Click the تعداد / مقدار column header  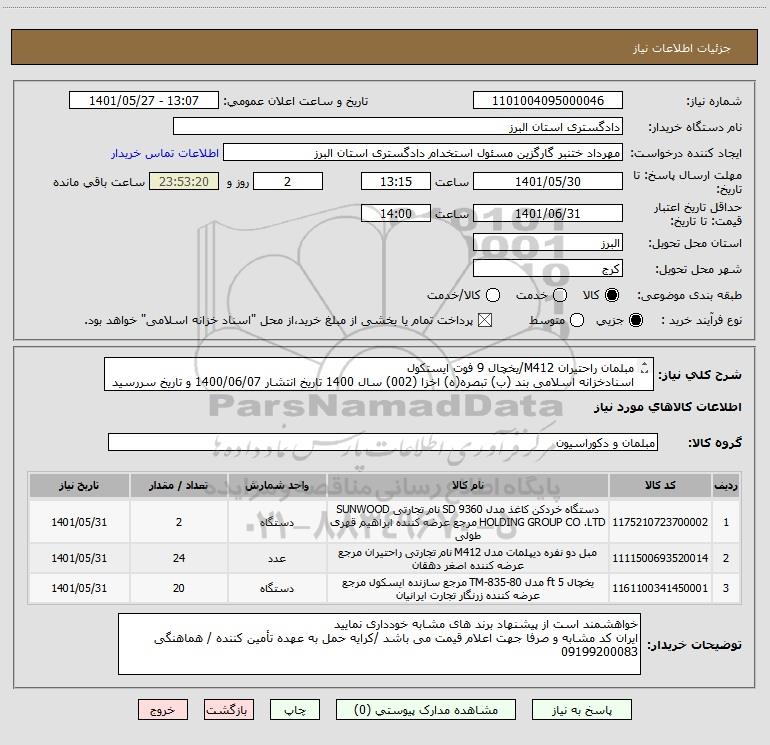point(179,486)
